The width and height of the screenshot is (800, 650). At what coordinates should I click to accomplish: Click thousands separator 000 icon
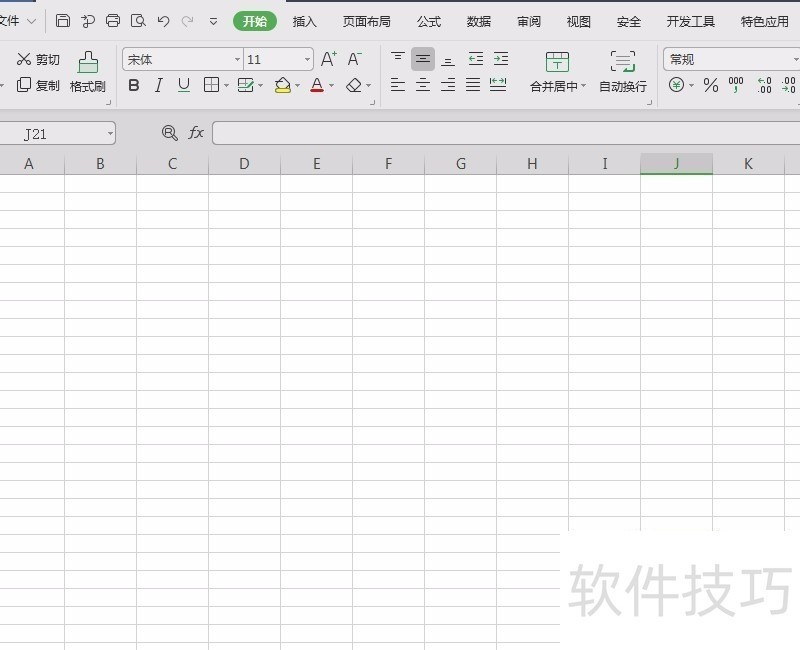point(736,85)
